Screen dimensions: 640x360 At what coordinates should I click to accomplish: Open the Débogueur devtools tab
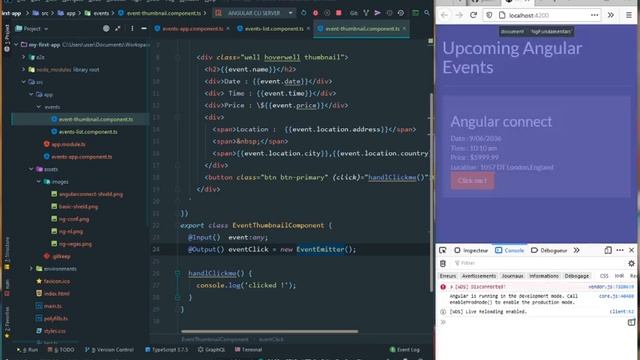[549, 250]
